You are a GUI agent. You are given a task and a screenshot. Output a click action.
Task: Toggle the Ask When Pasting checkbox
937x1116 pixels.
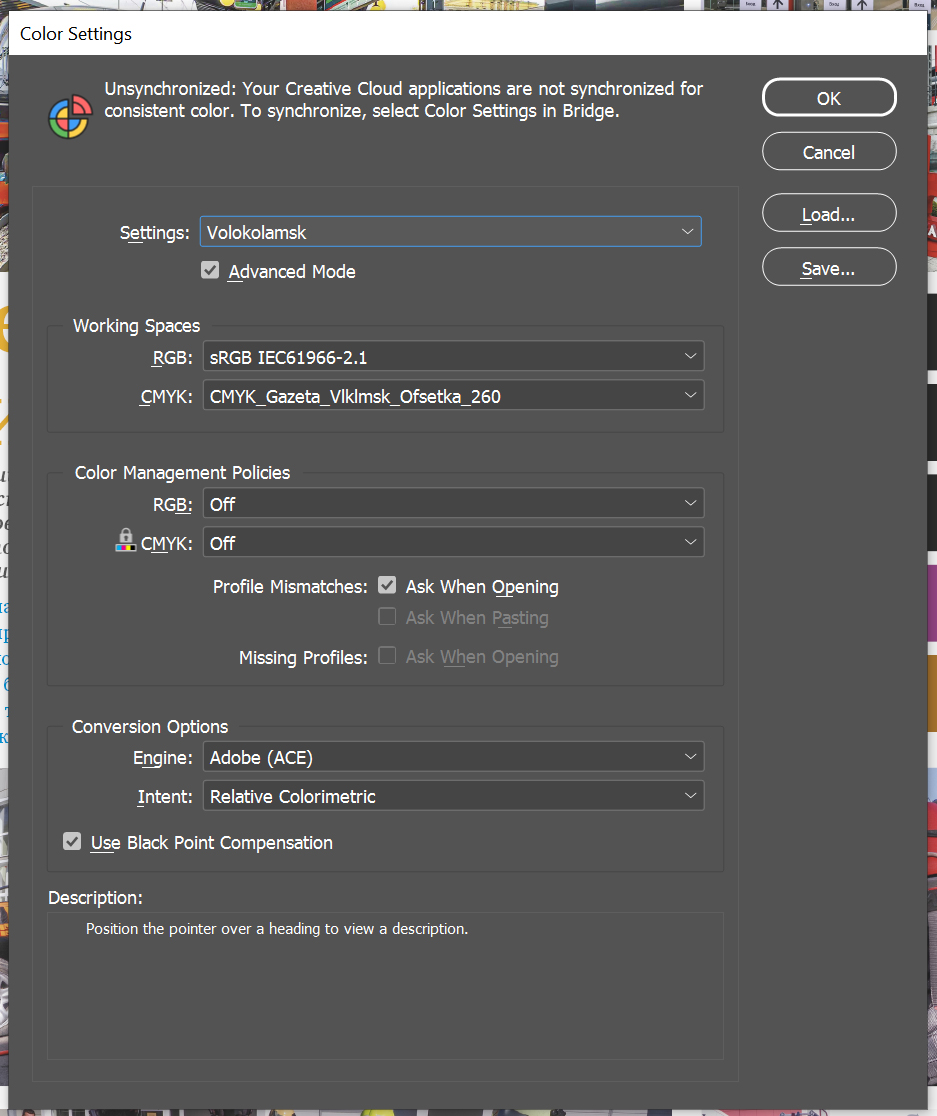[387, 616]
